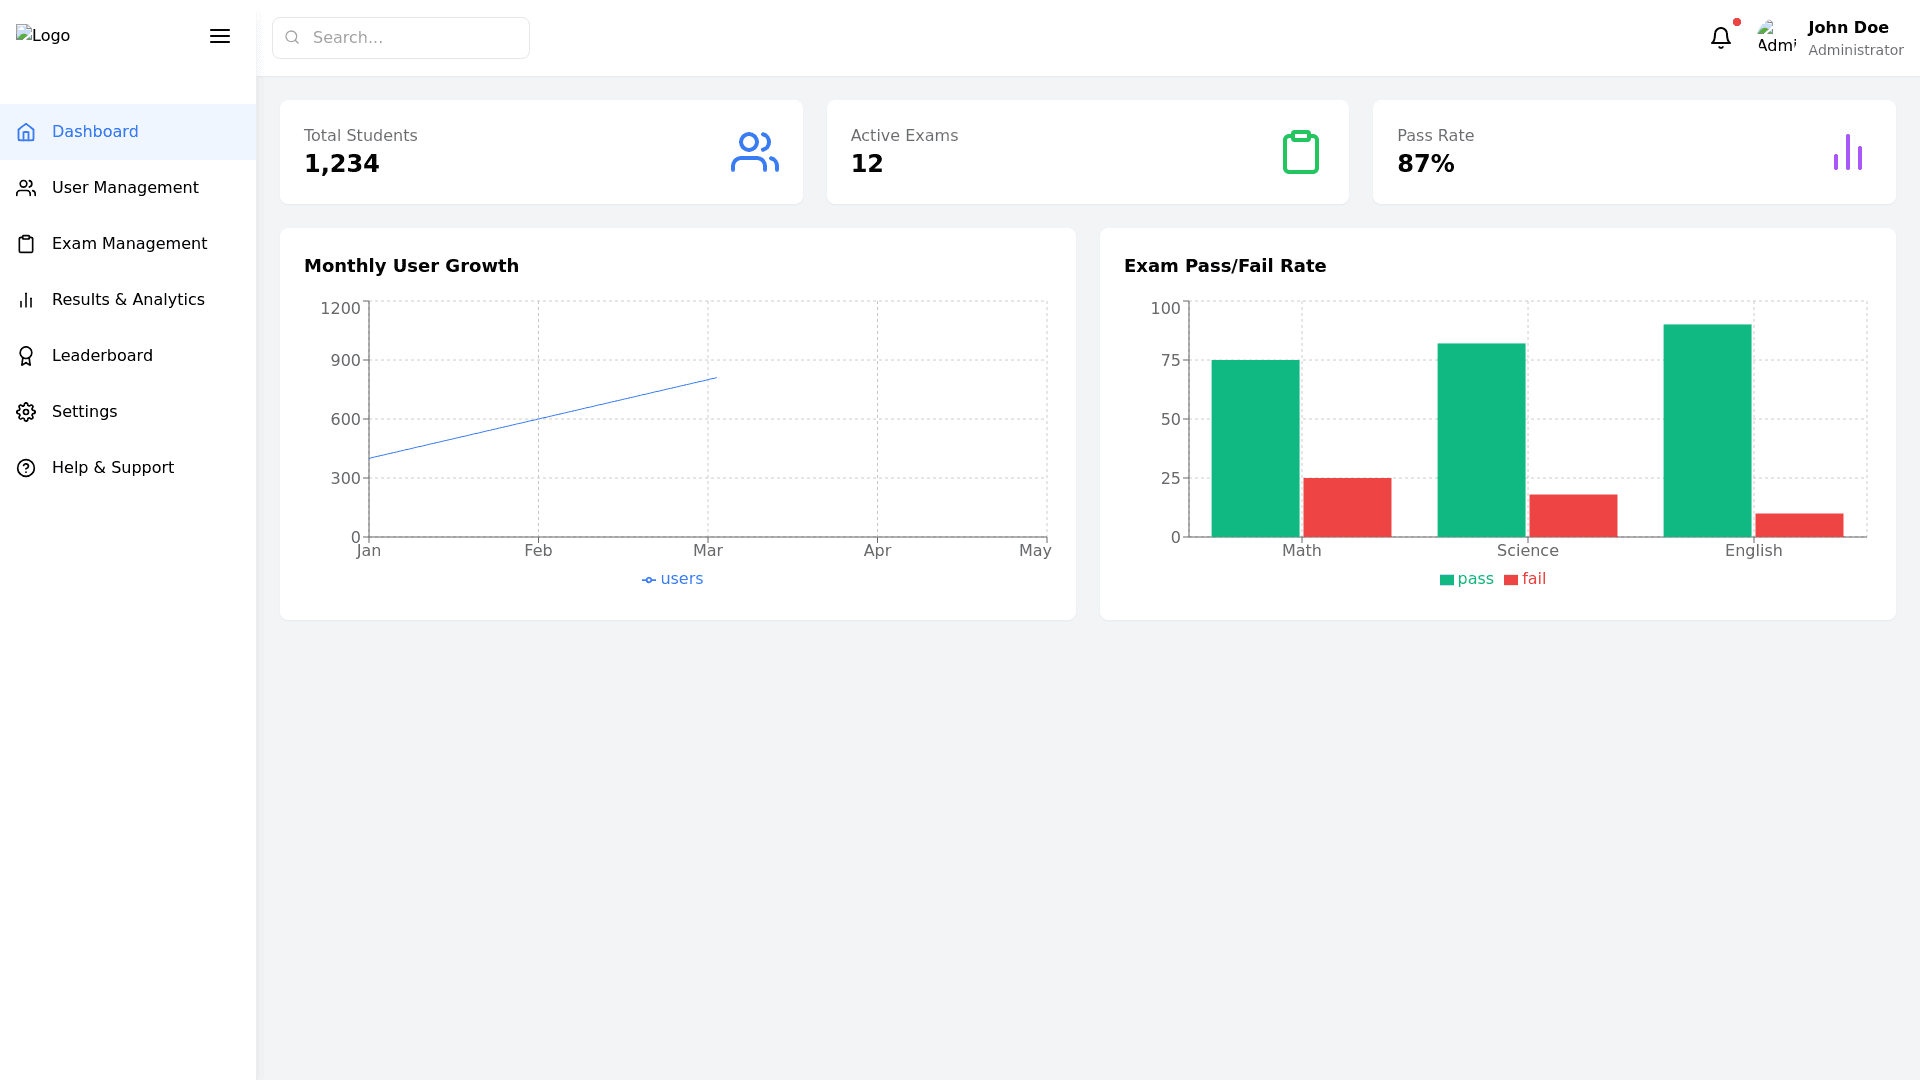Click the Active Exams clipboard icon

click(1300, 152)
